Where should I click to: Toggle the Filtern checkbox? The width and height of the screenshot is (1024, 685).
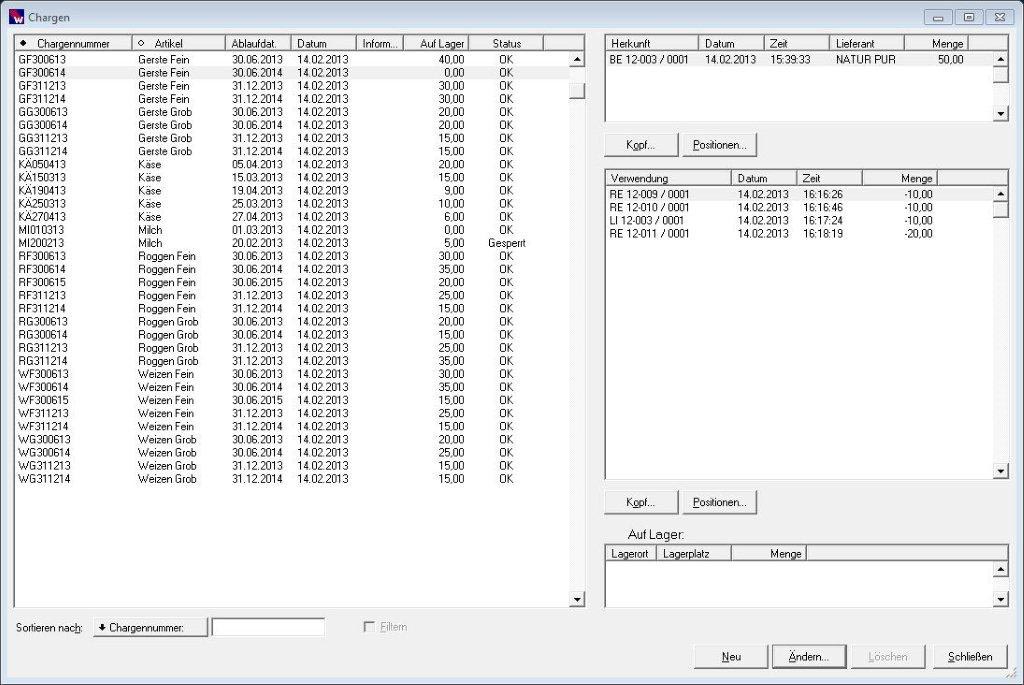[x=370, y=627]
